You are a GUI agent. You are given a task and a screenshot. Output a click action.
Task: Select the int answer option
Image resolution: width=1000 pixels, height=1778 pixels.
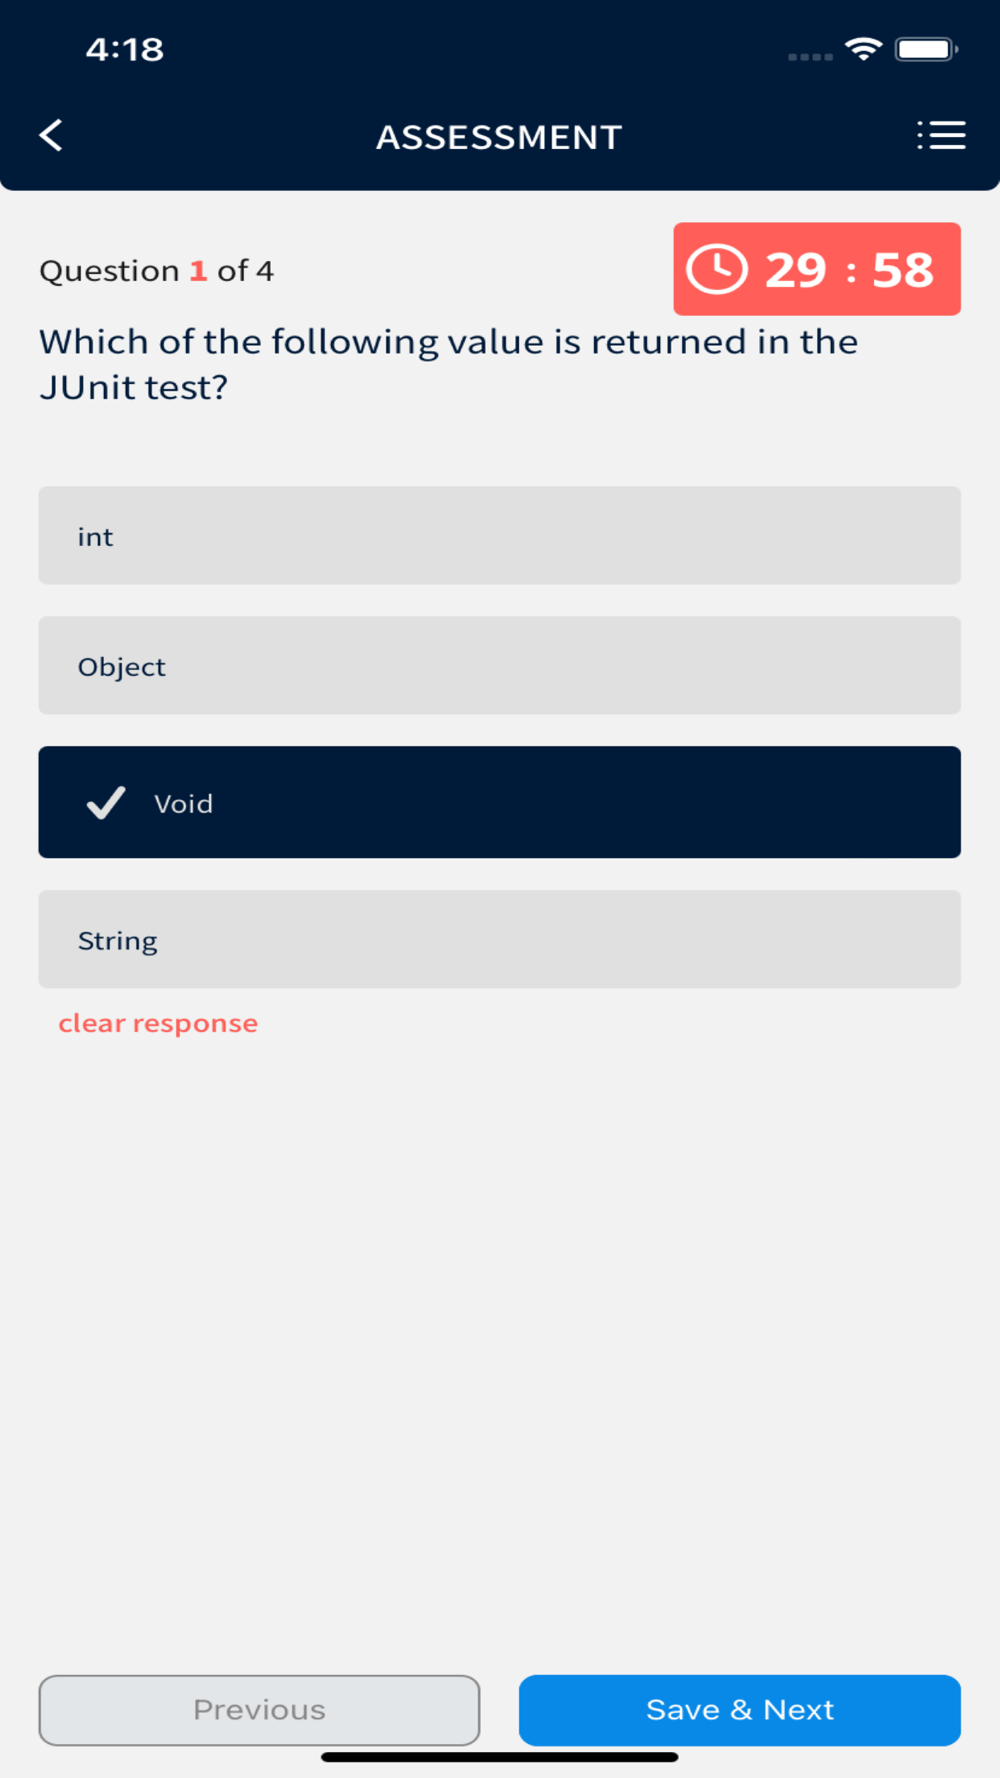click(x=499, y=536)
